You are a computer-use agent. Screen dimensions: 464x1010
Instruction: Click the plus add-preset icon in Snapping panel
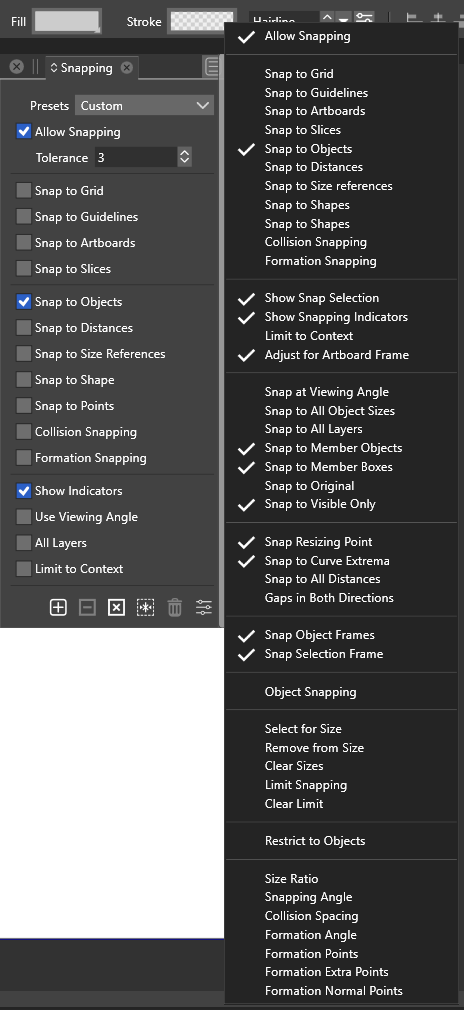click(58, 607)
